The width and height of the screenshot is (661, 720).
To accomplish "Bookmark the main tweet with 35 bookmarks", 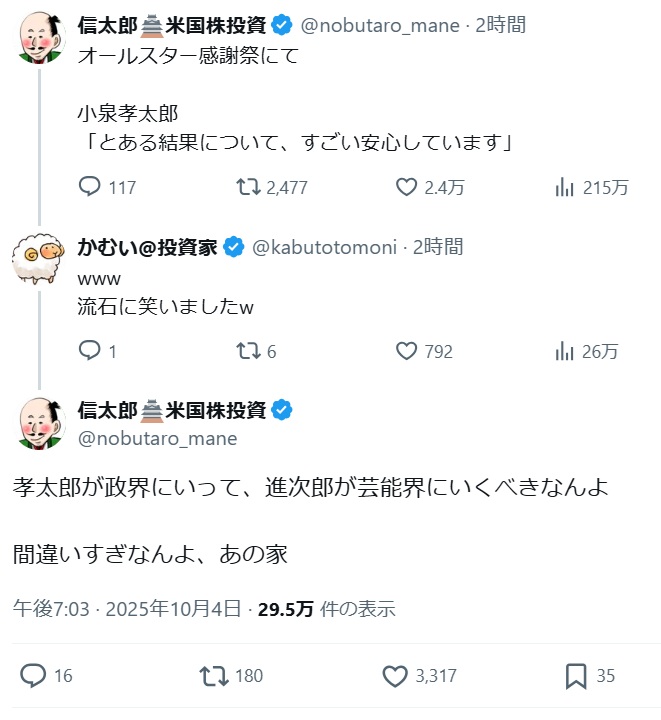I will pos(576,676).
